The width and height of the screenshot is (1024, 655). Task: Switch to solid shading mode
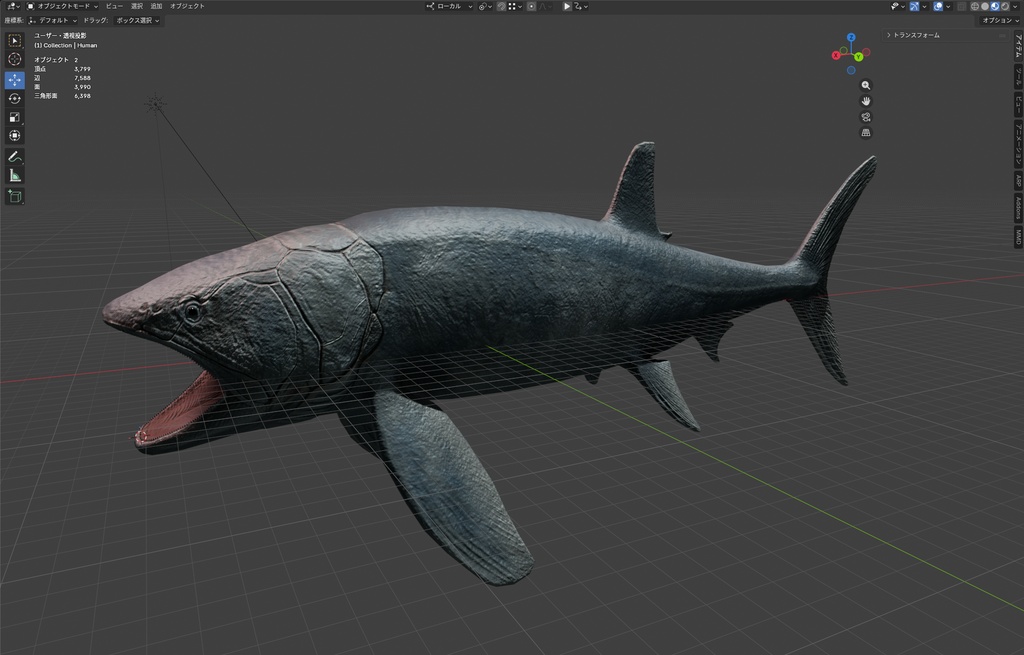click(x=985, y=7)
